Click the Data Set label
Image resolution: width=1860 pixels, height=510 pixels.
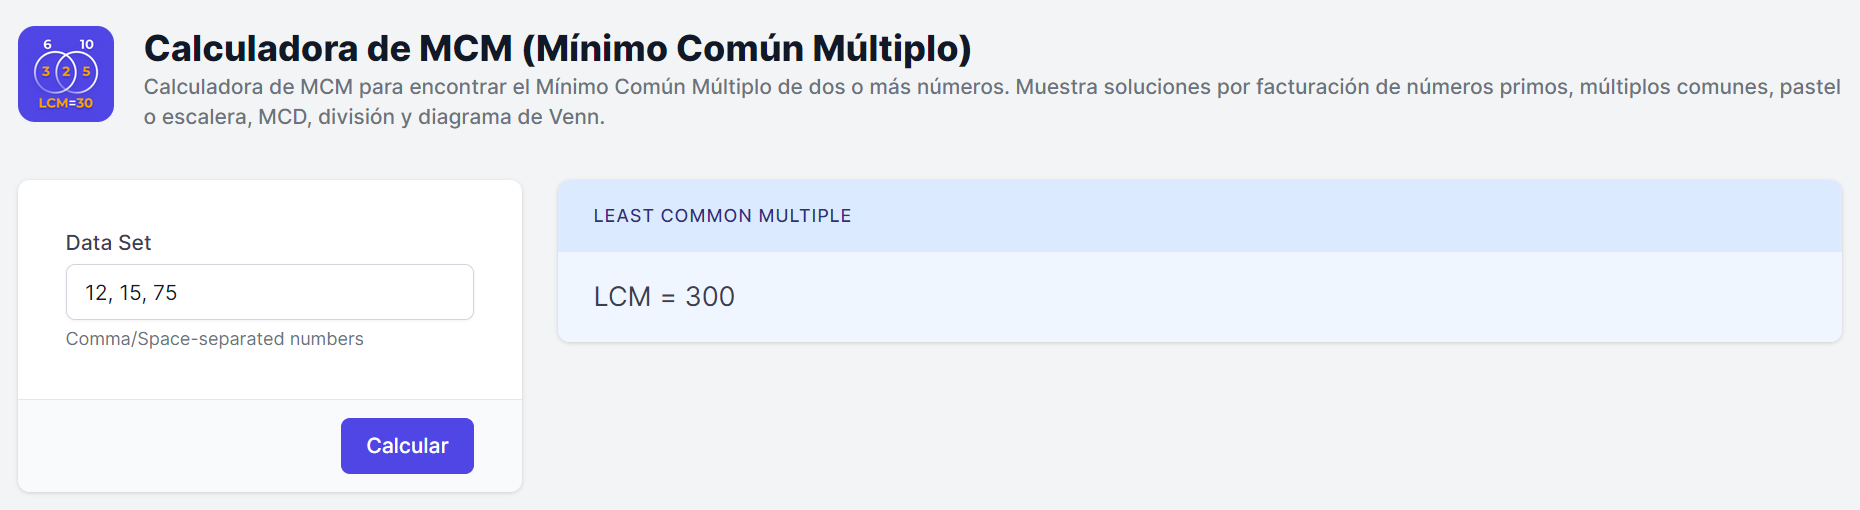108,243
